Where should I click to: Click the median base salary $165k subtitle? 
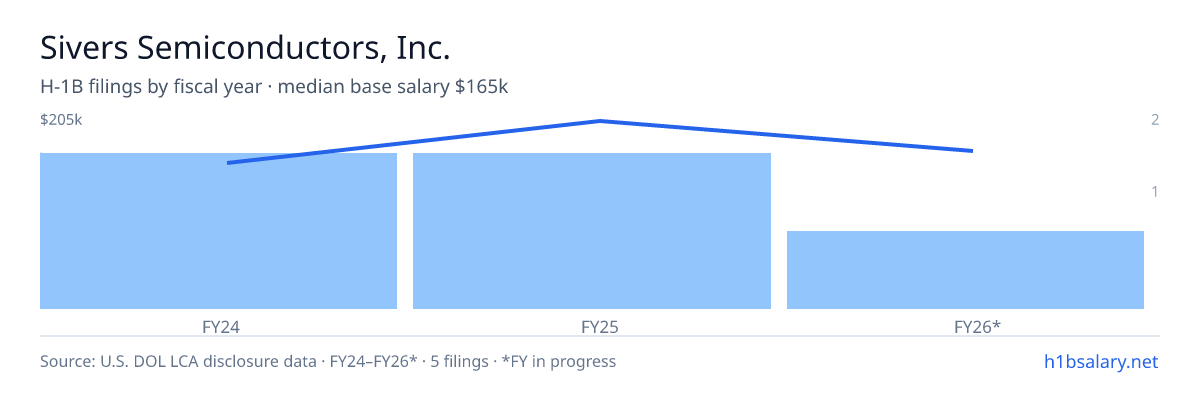click(x=393, y=87)
